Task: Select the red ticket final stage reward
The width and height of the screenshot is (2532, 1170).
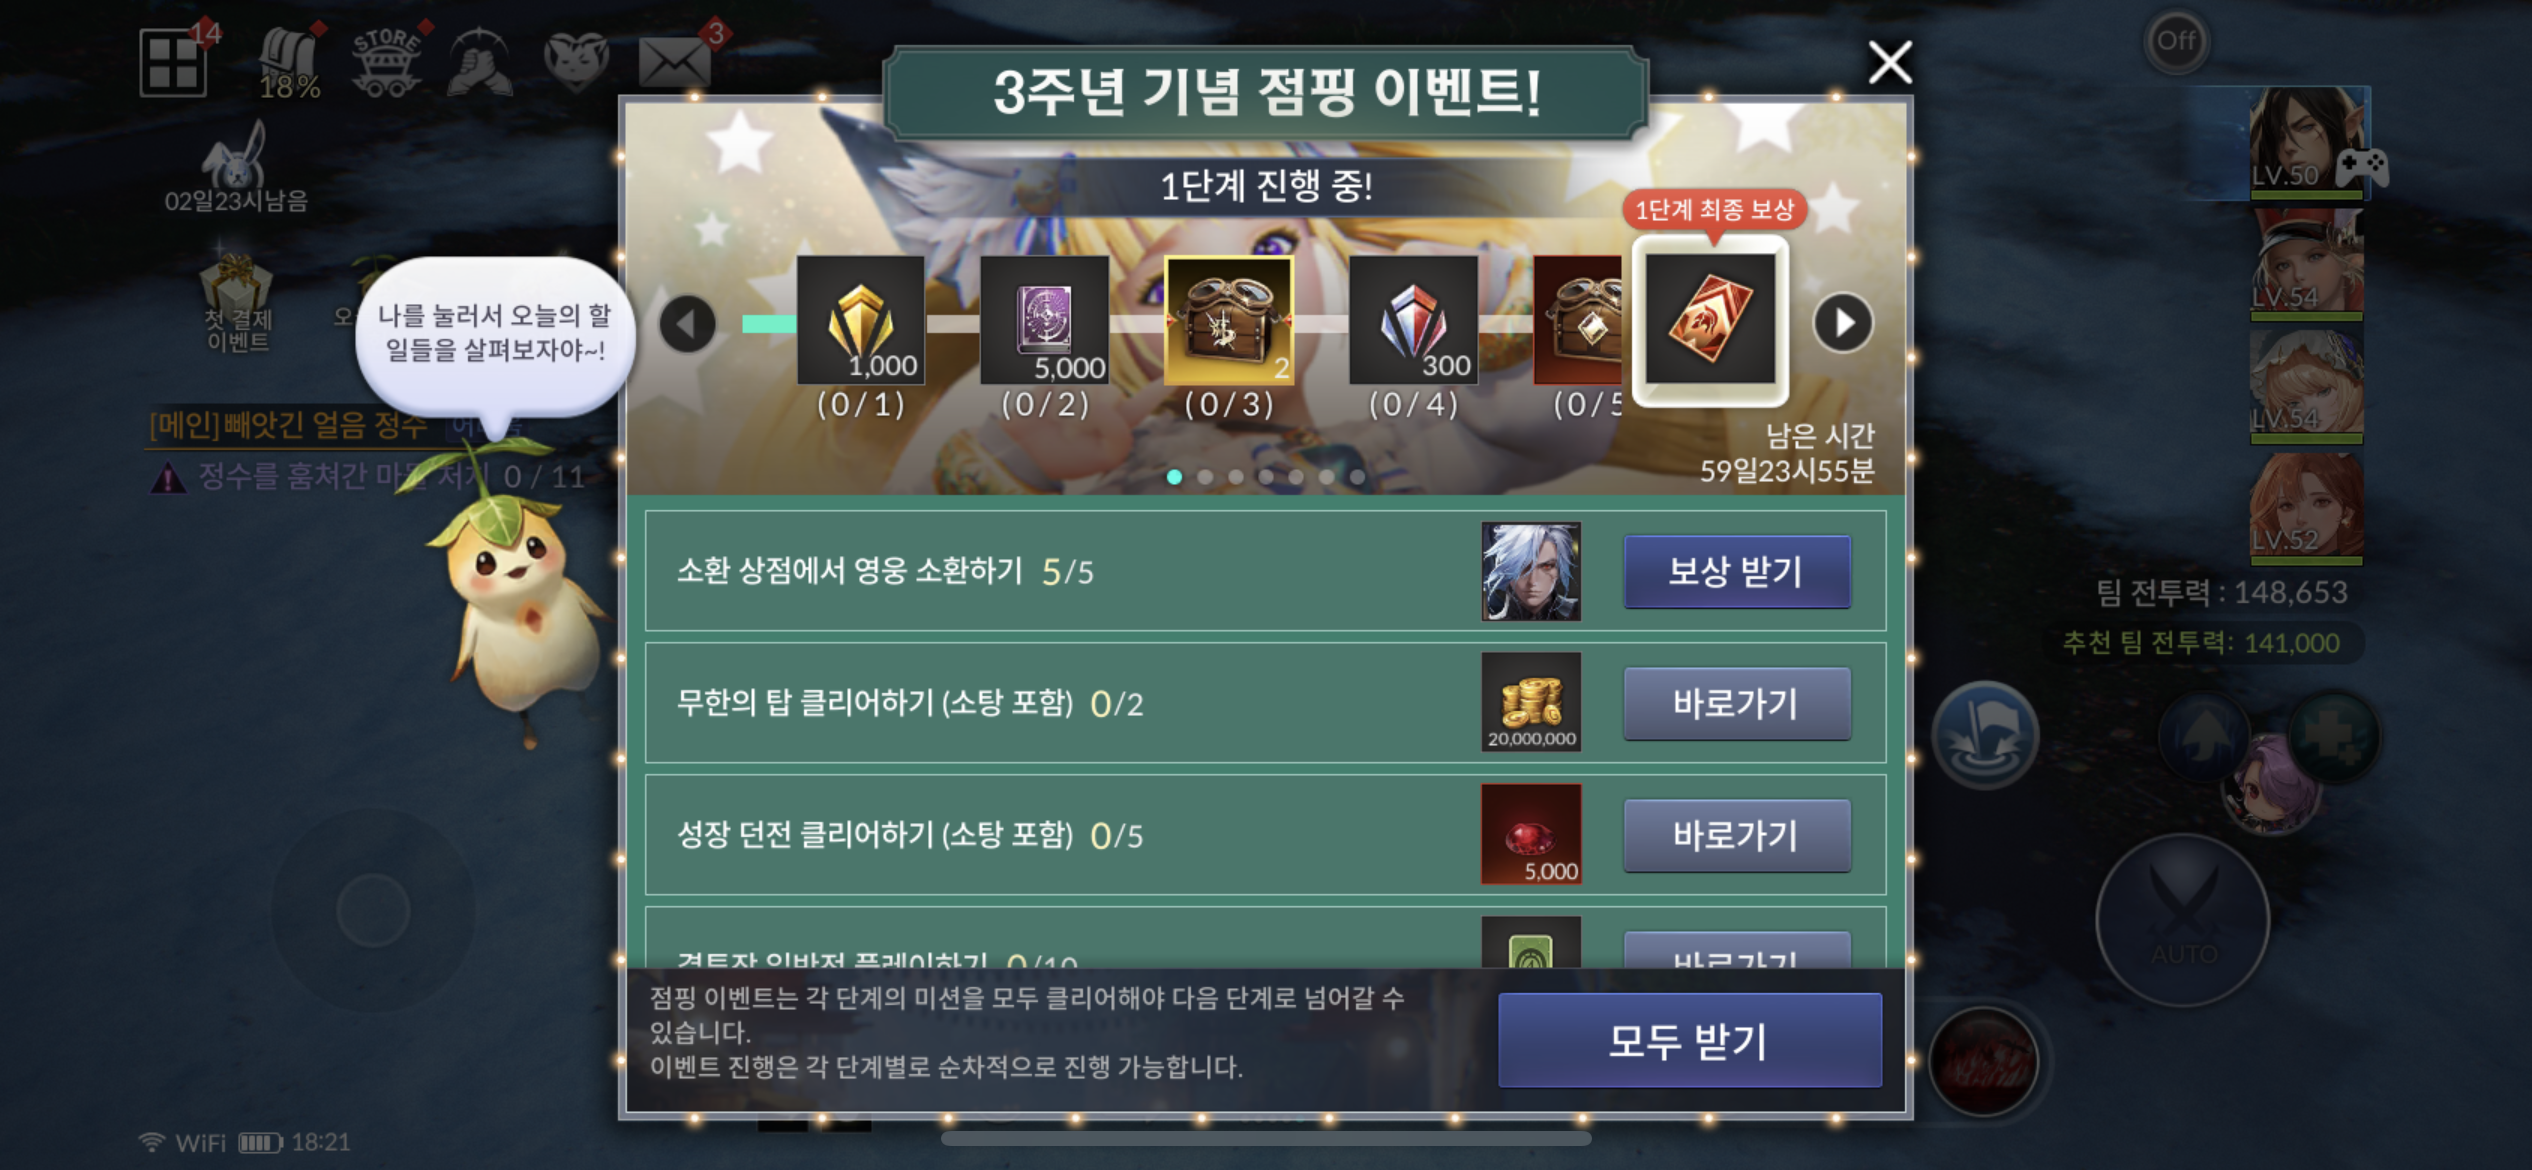Action: tap(1710, 320)
